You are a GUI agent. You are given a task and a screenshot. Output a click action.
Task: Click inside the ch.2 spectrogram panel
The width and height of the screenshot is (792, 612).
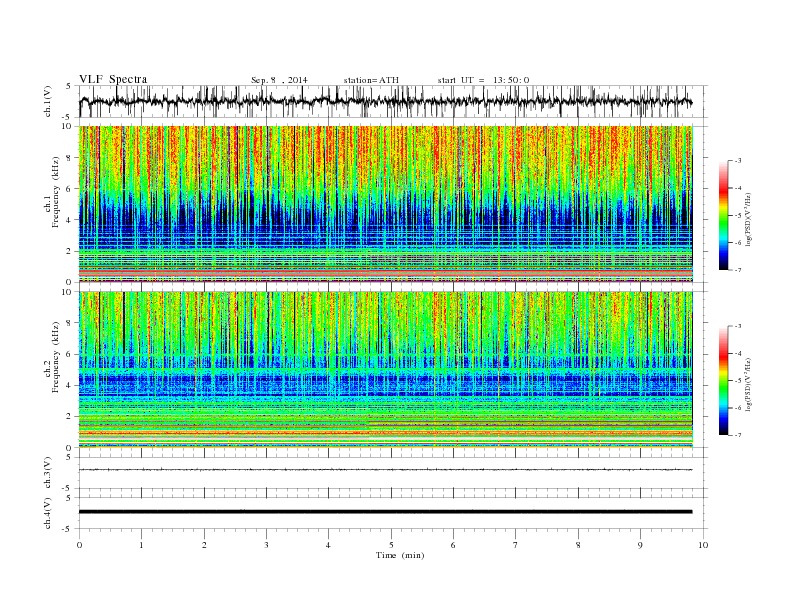click(386, 369)
